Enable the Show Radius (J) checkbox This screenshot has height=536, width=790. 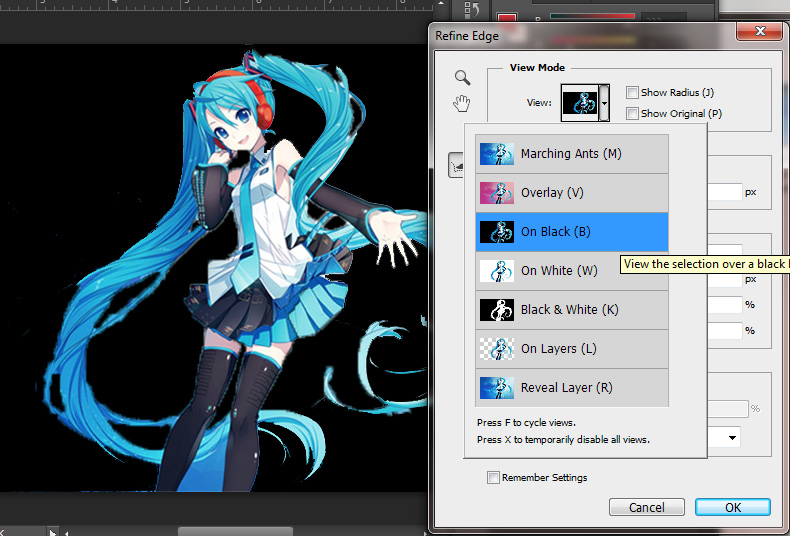point(632,92)
